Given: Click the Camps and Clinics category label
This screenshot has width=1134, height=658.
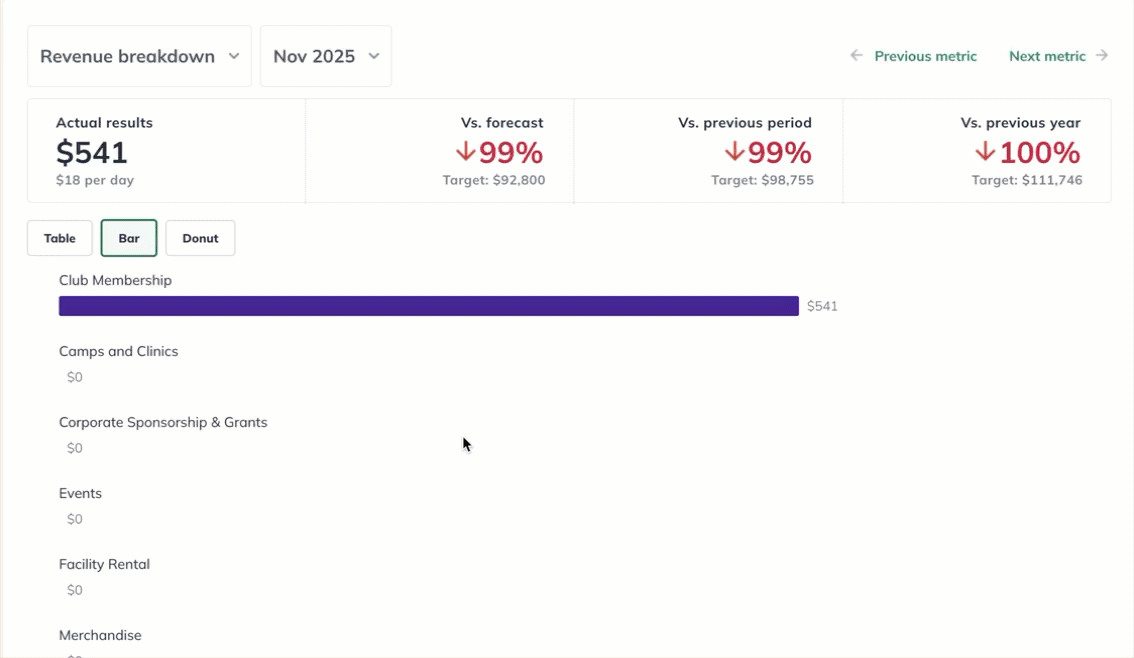Looking at the screenshot, I should tap(118, 351).
